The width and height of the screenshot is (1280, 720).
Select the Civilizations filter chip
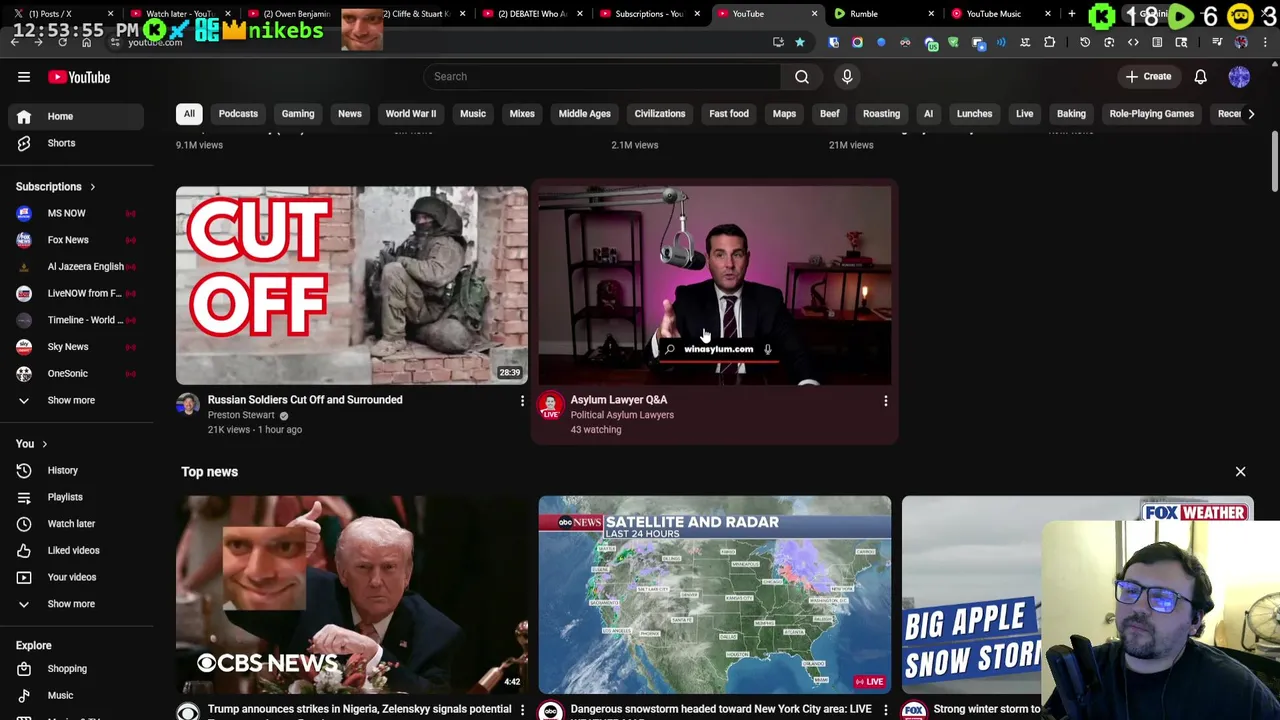tap(660, 114)
